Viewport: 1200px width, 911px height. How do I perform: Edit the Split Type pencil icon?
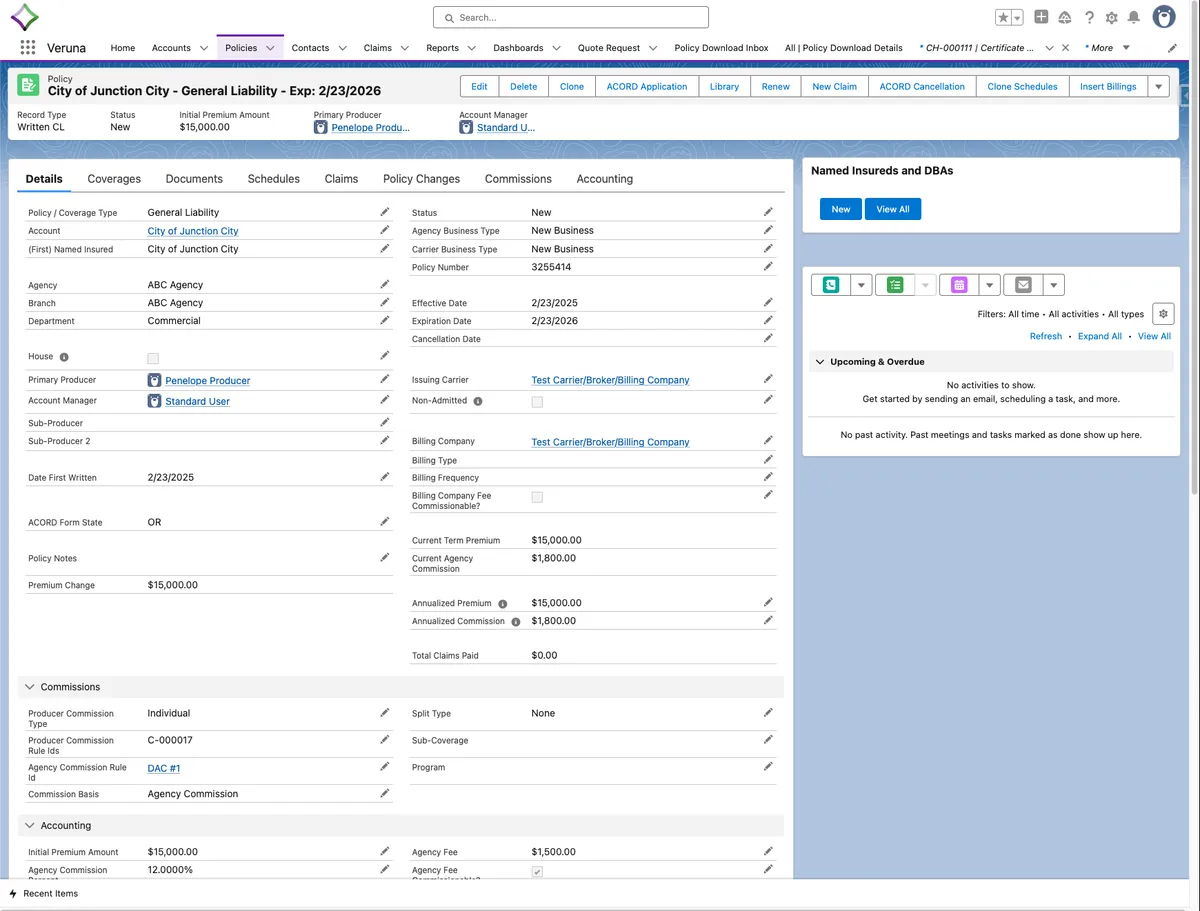click(768, 712)
